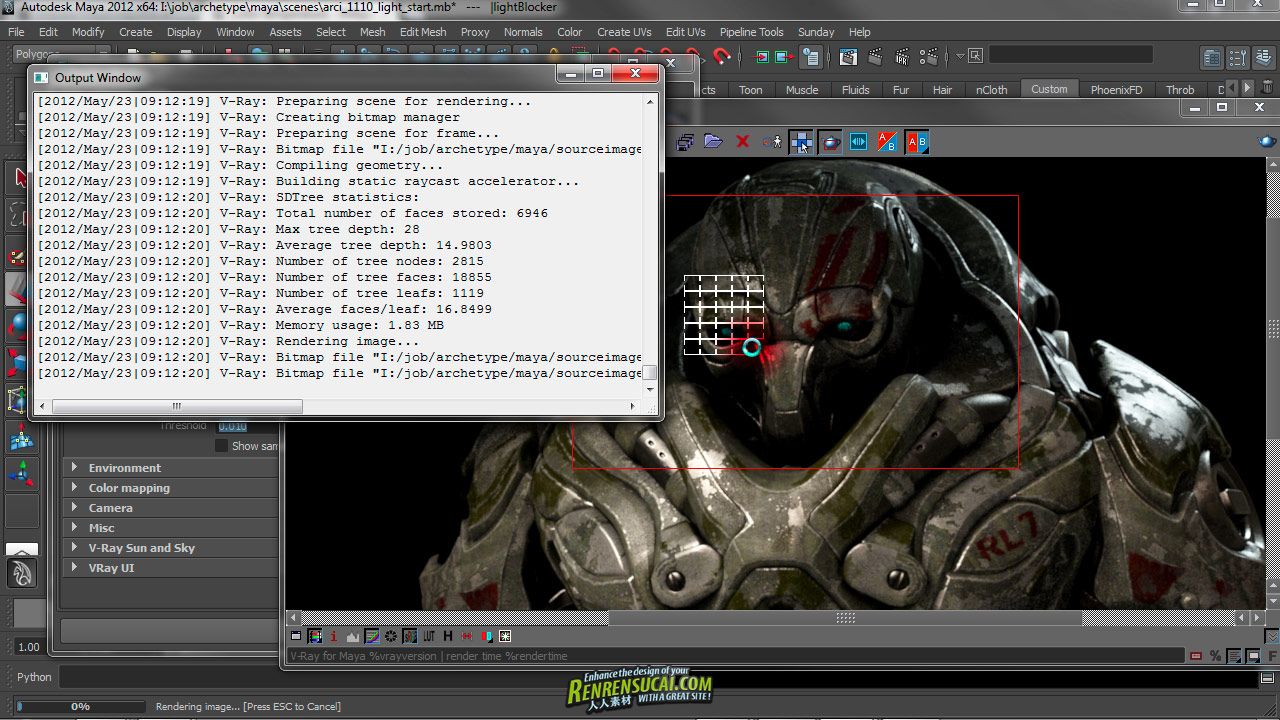Open the Polygons menu set dropdown
Viewport: 1280px width, 720px height.
tap(60, 54)
